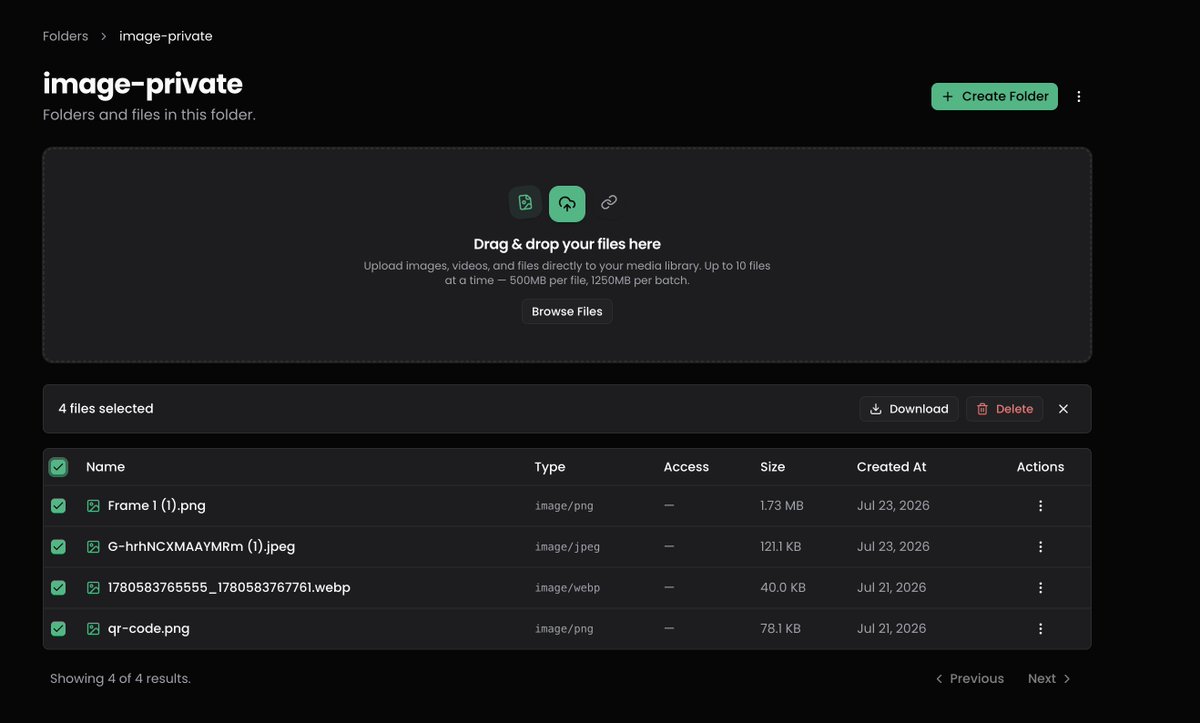This screenshot has height=723, width=1200.
Task: Click Showing 4 of 4 results text
Action: coord(120,679)
